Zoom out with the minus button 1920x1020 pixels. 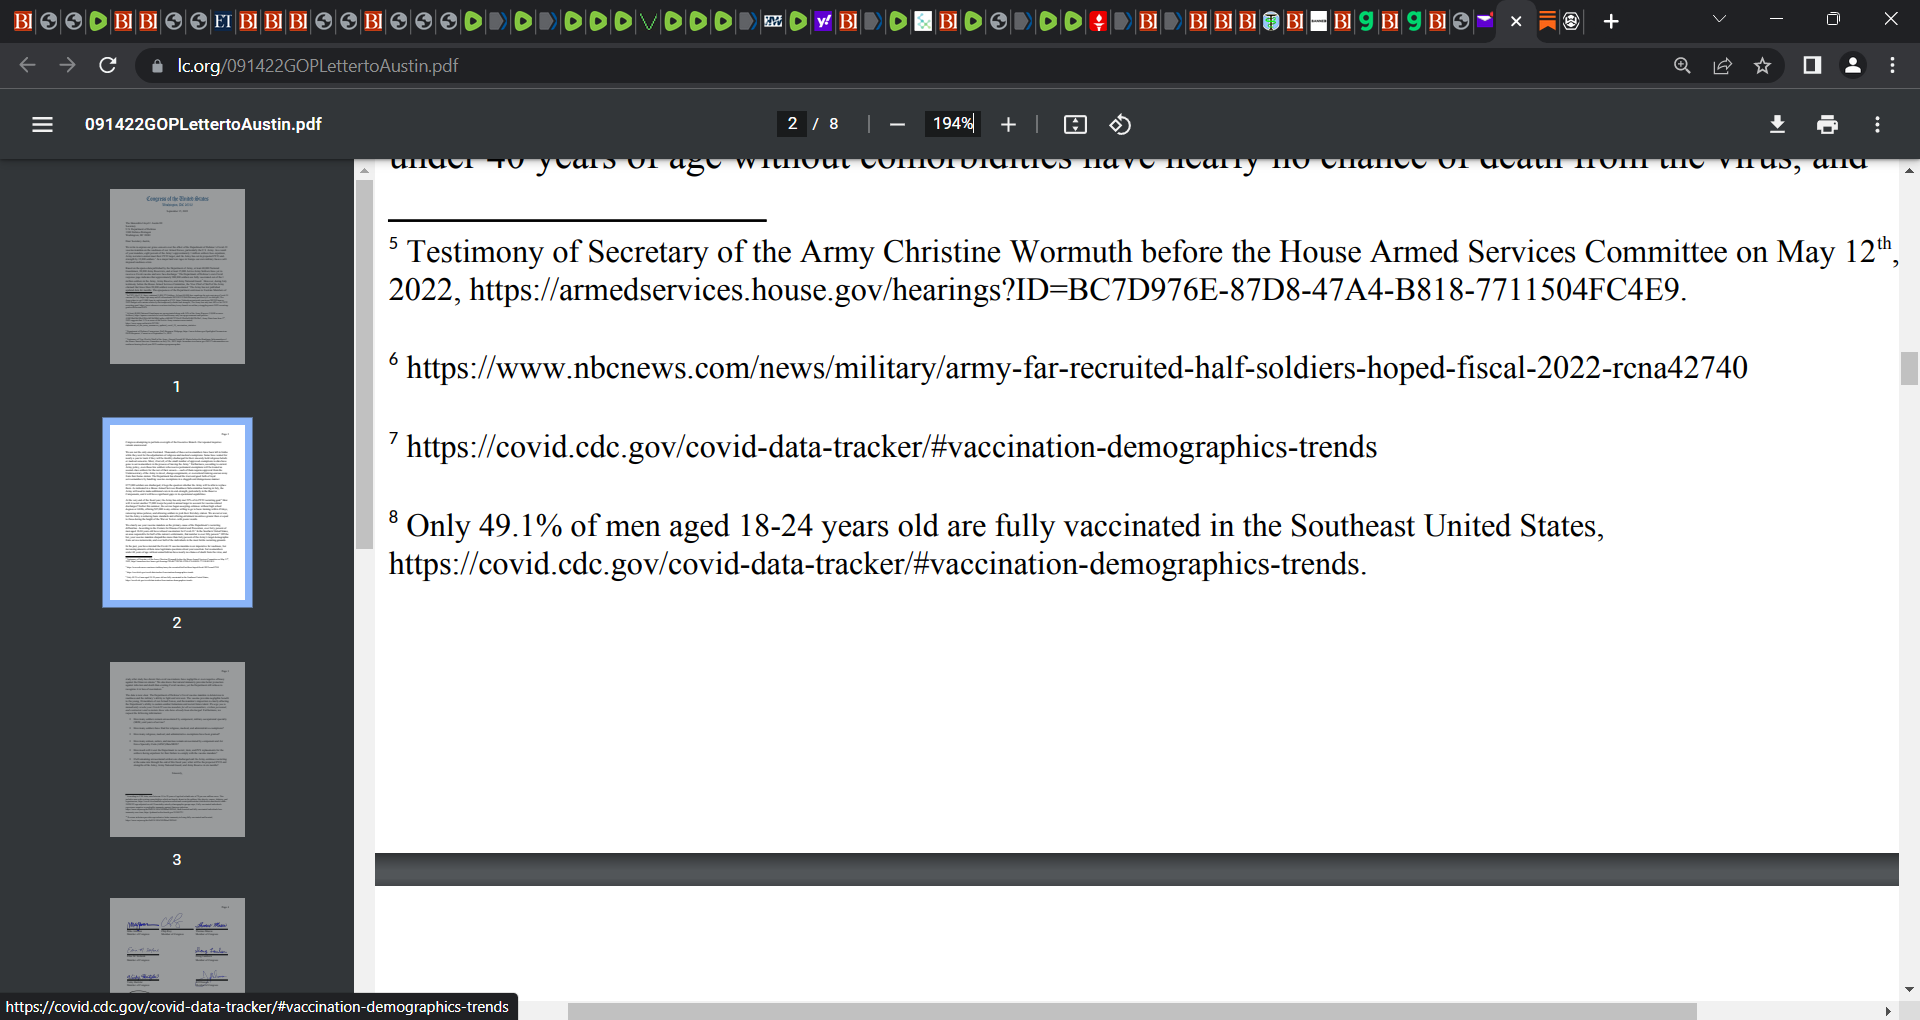[897, 124]
